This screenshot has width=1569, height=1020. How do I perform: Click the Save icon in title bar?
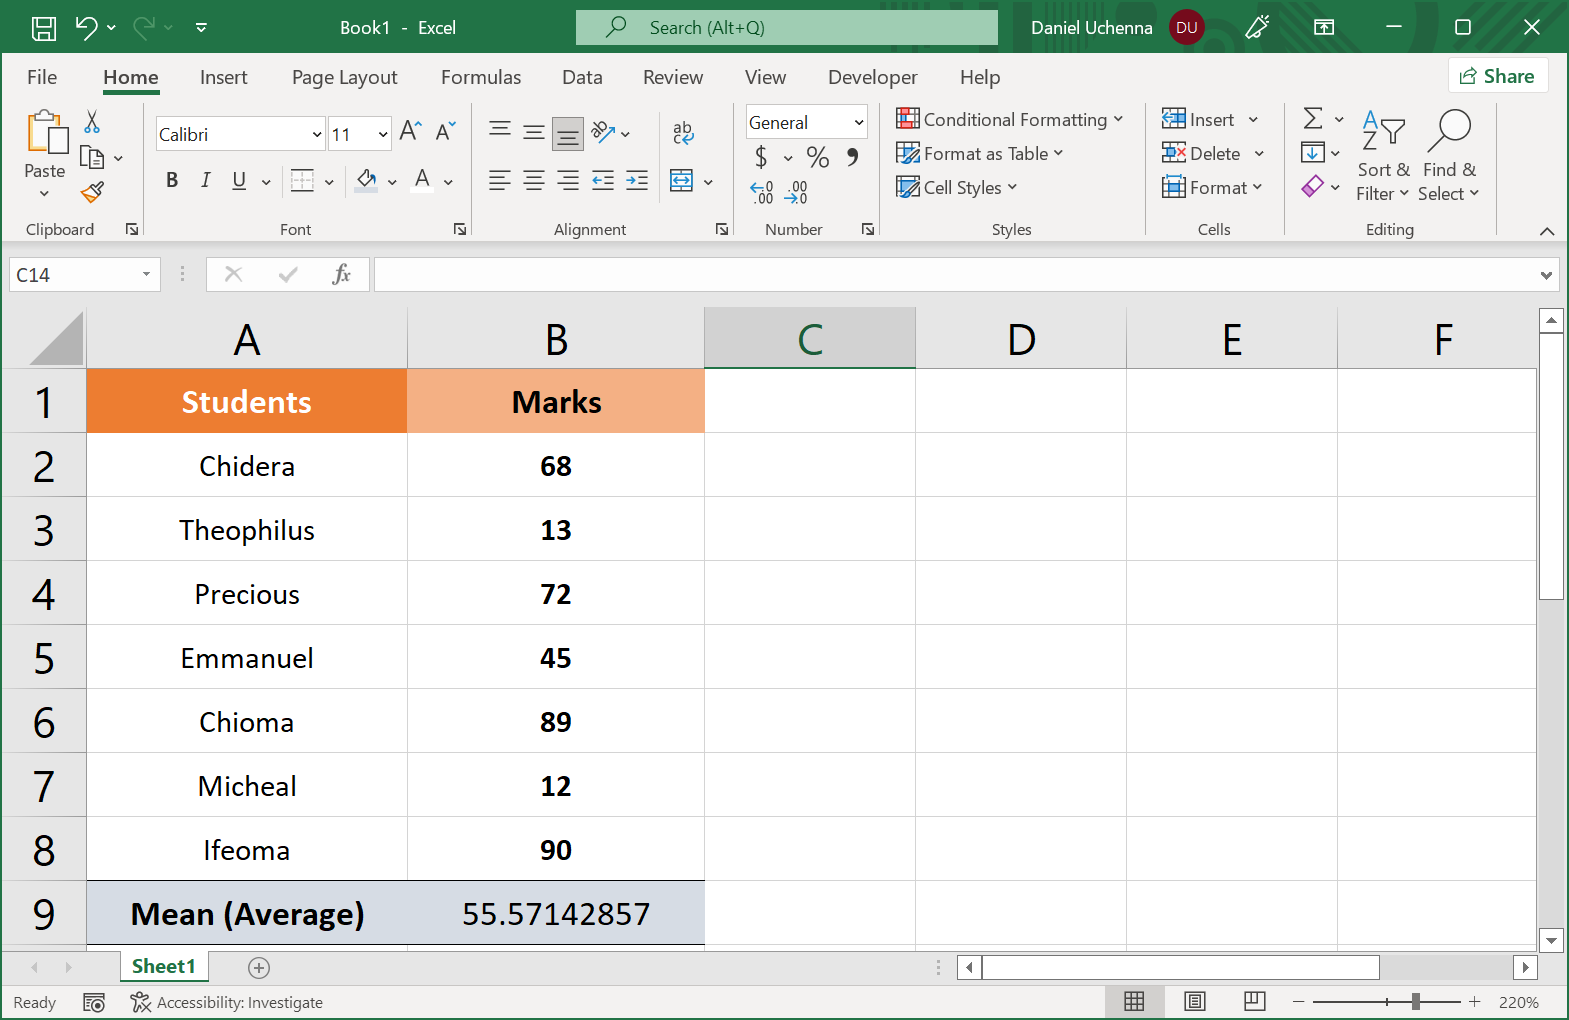tap(44, 28)
